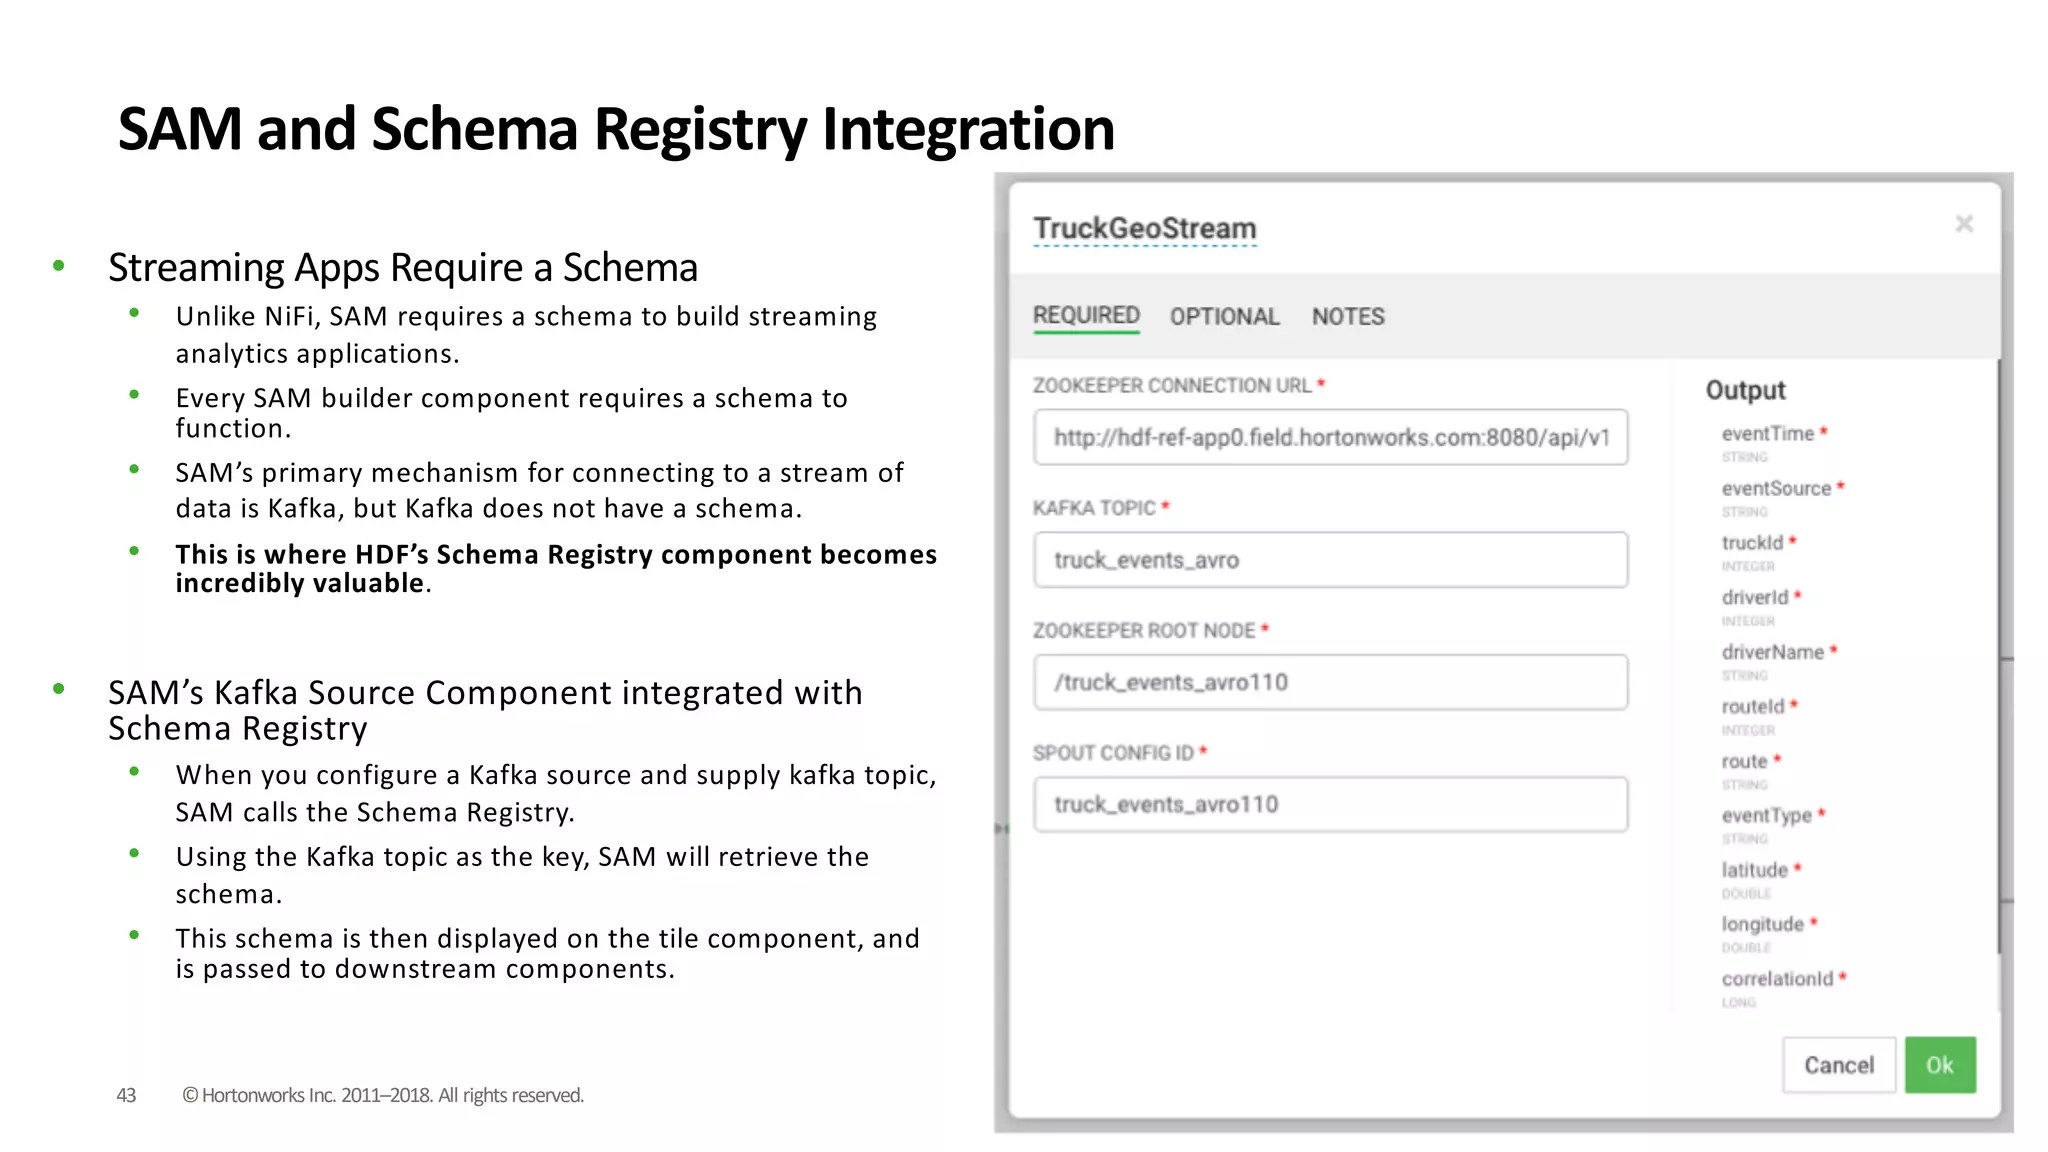
Task: Click the bold HDF's Schema Registry bullet
Action: (x=556, y=569)
